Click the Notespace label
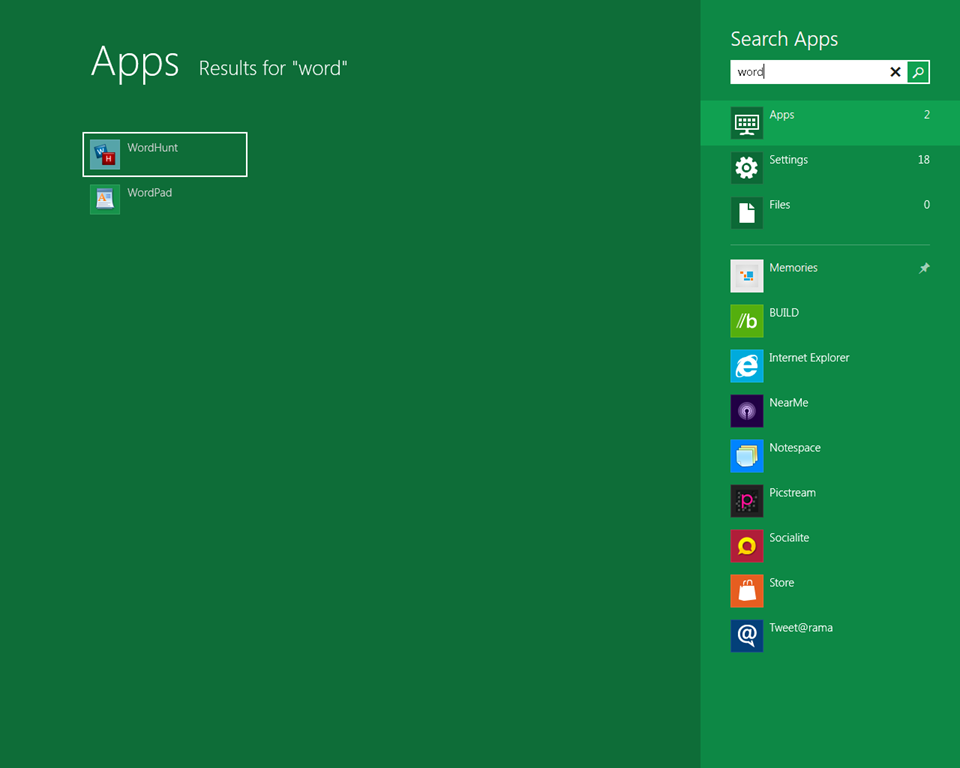The height and width of the screenshot is (768, 960). point(795,448)
